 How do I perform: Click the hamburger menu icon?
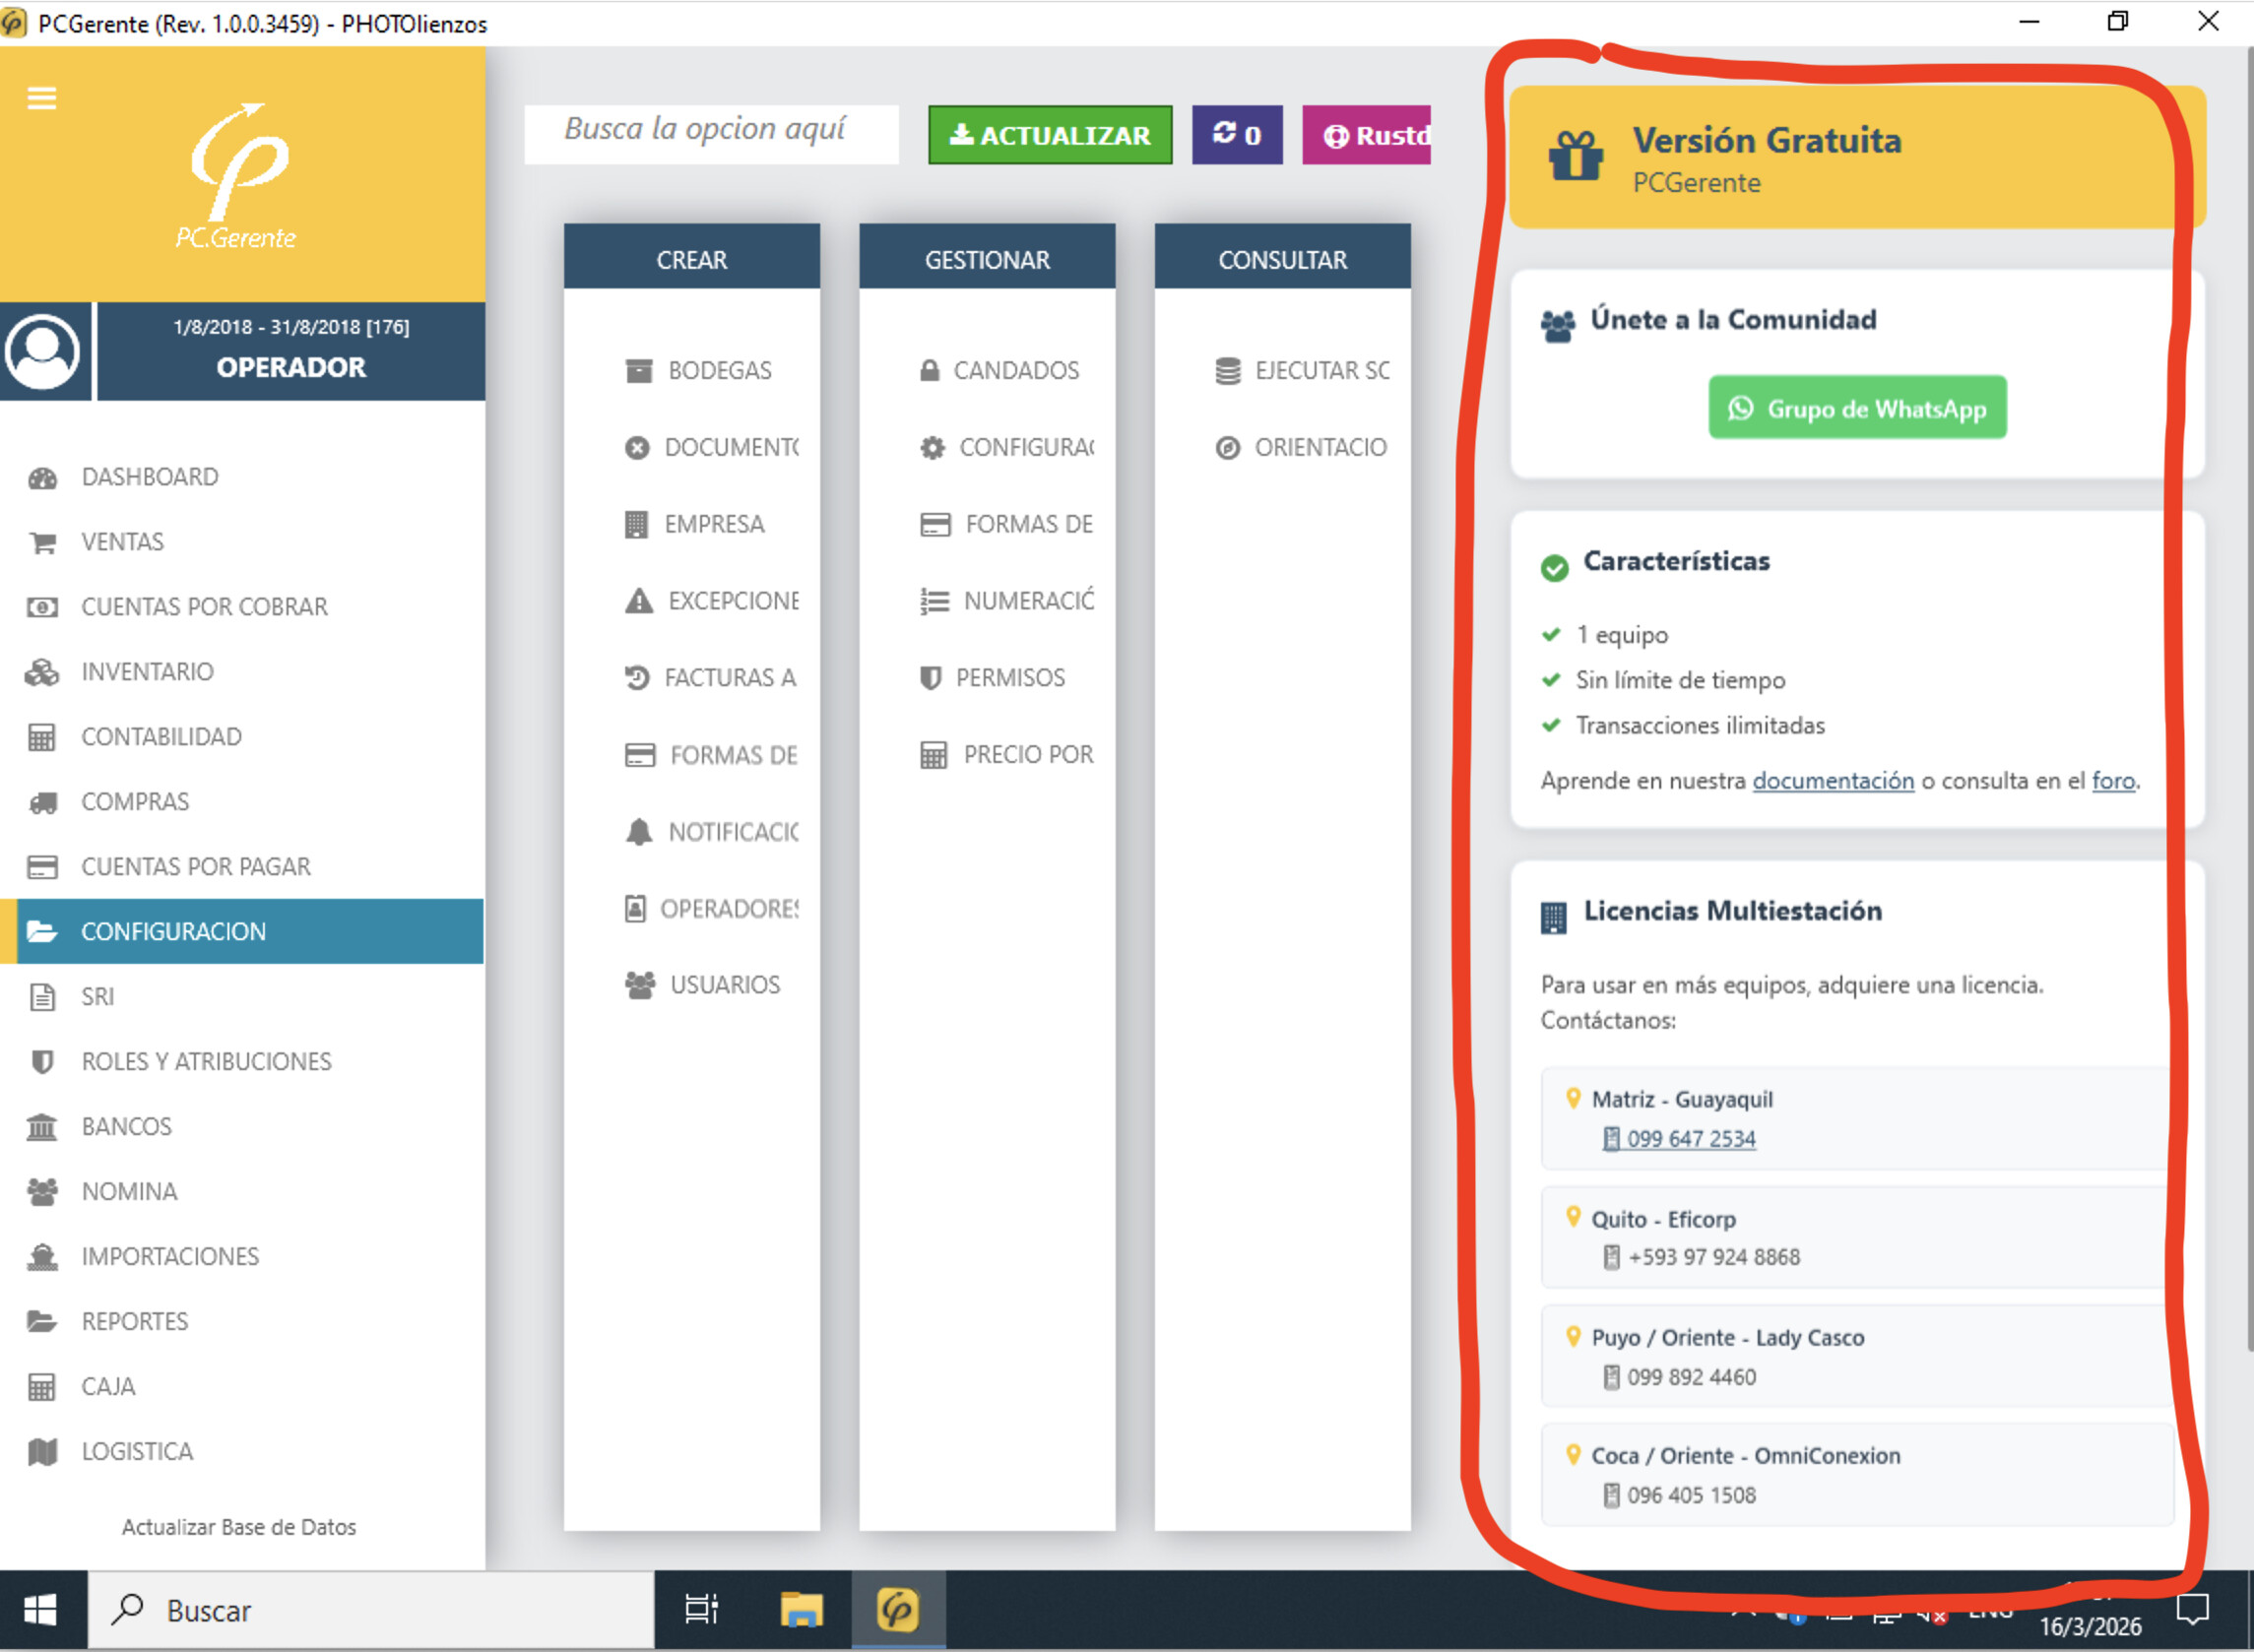(x=41, y=98)
